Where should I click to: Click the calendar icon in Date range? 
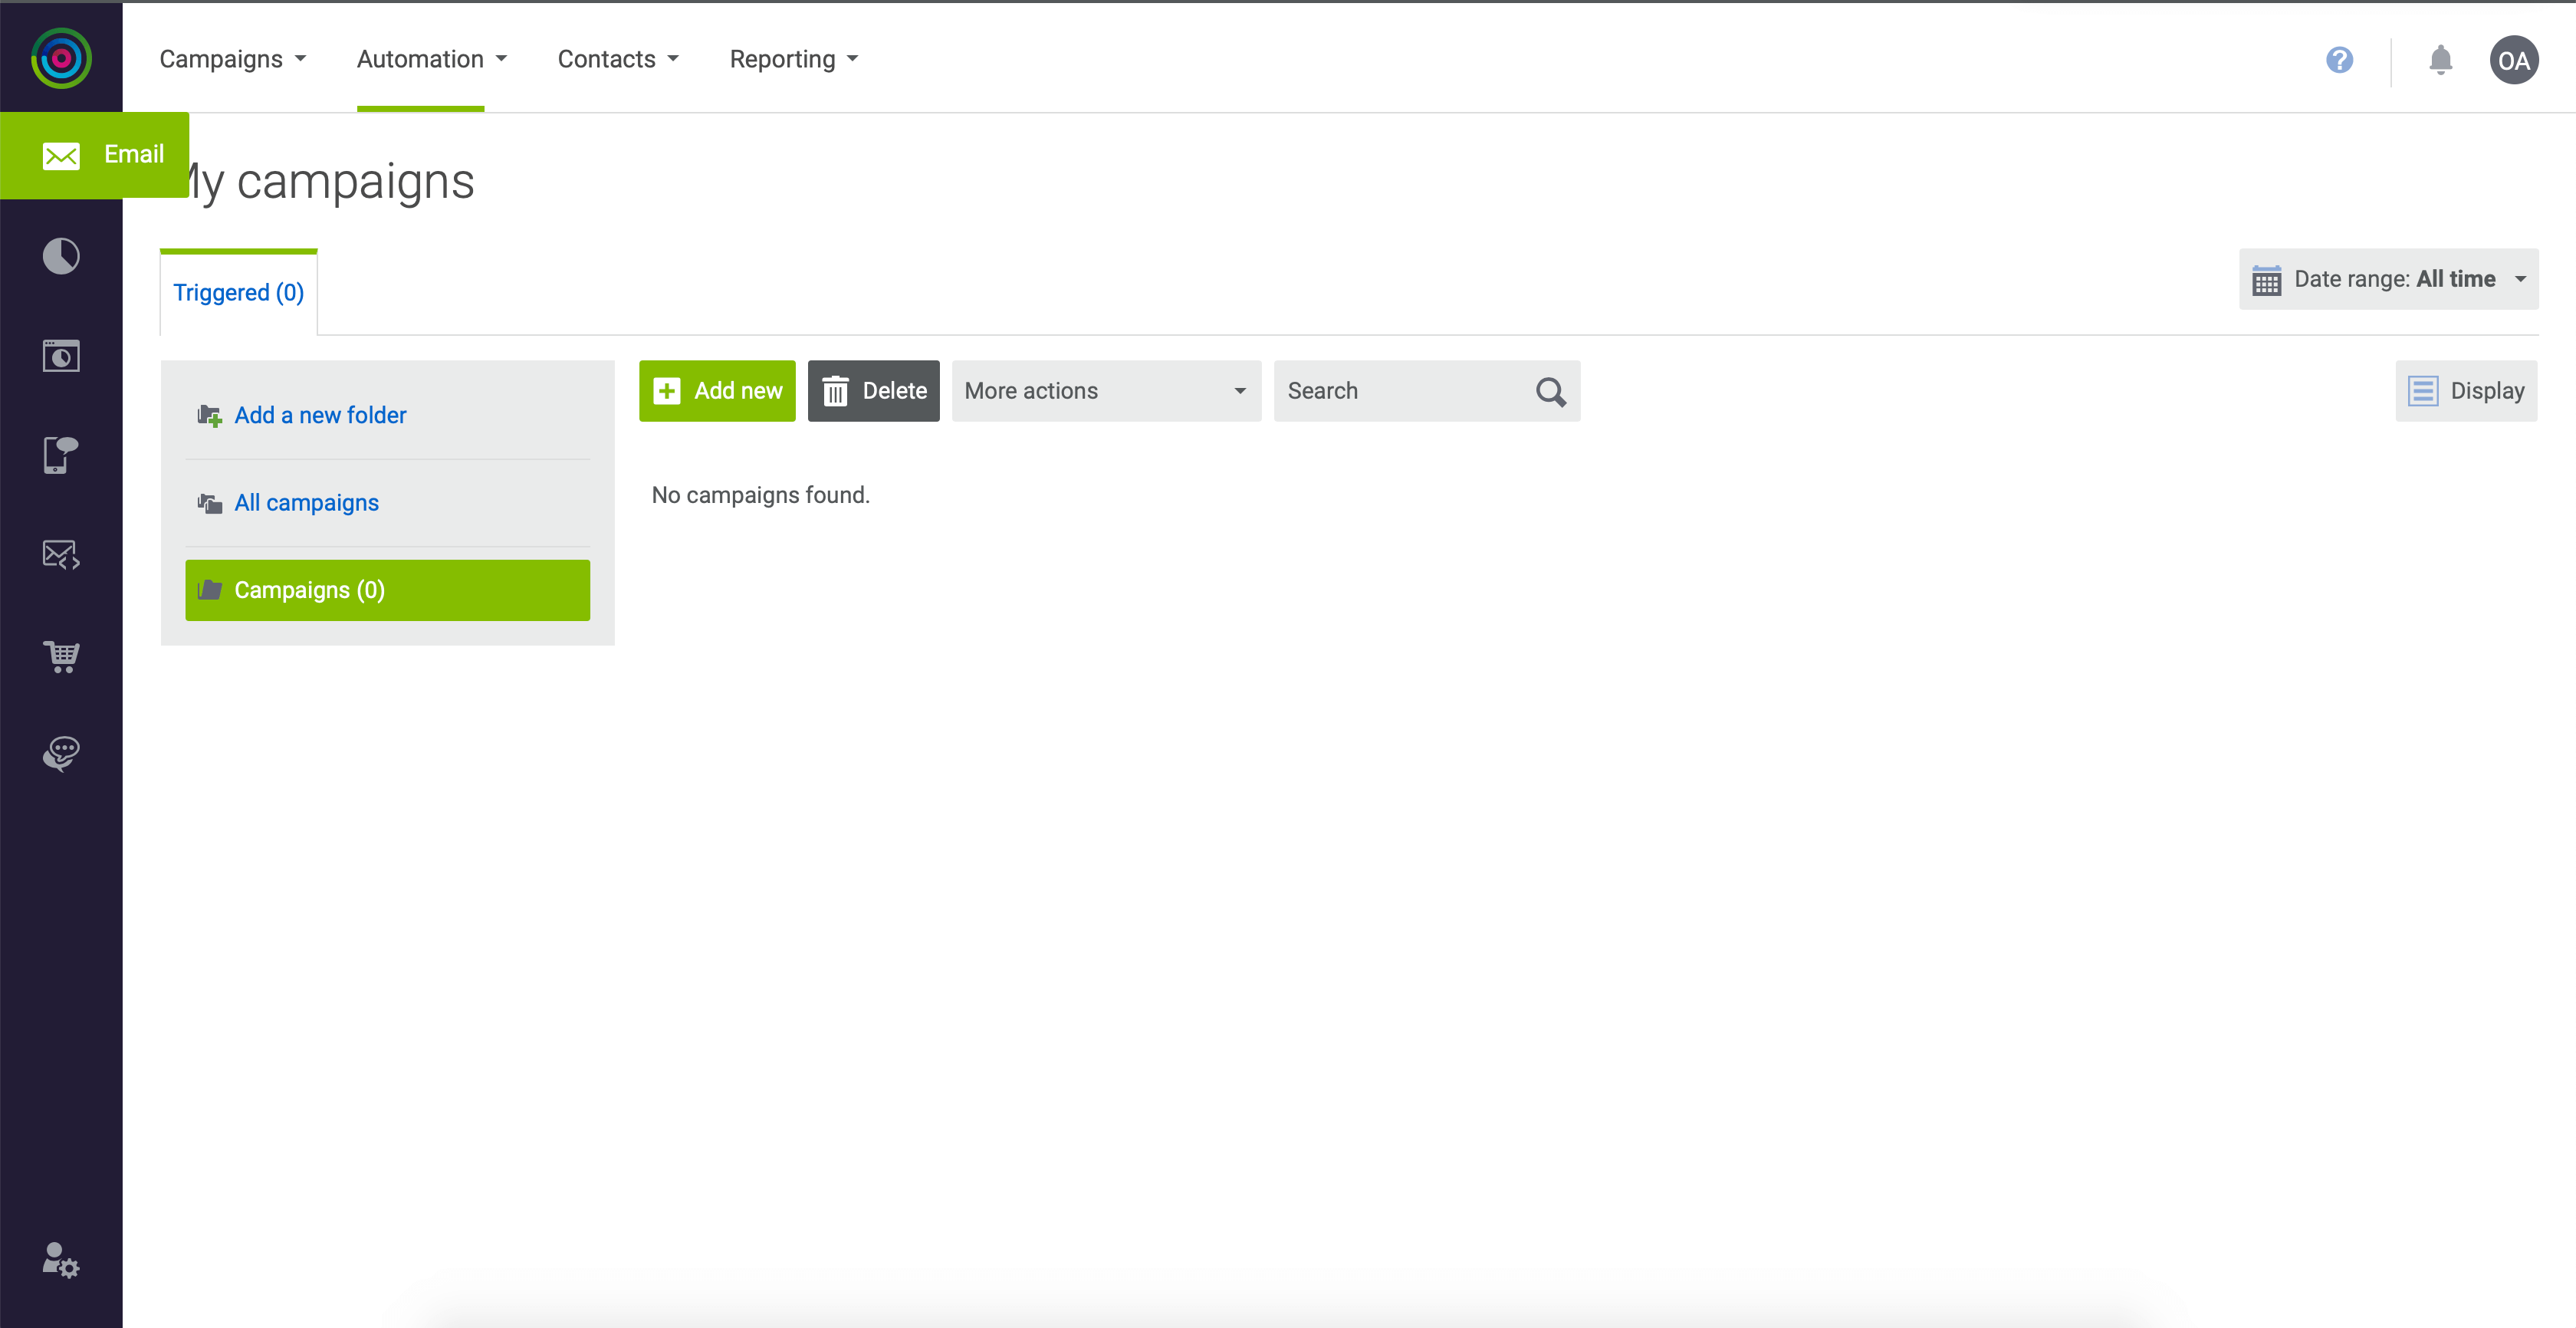(x=2266, y=280)
